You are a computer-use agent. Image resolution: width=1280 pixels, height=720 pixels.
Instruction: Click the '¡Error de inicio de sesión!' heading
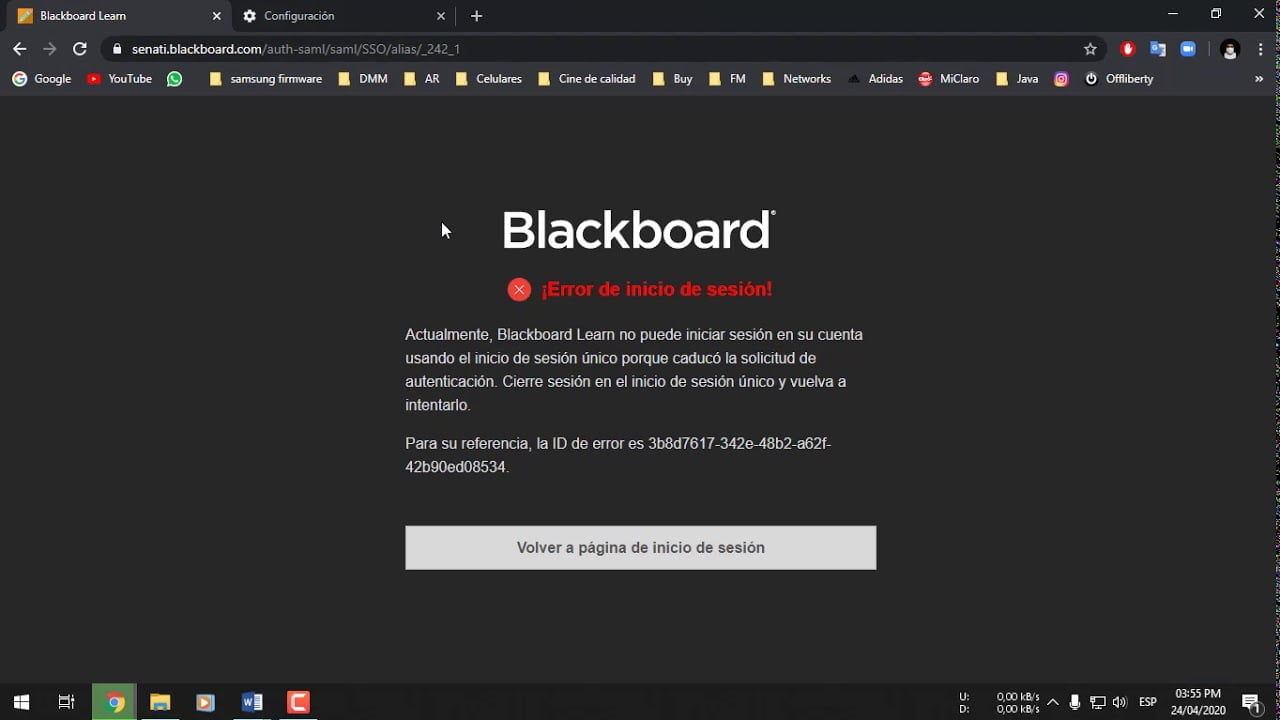coord(656,289)
